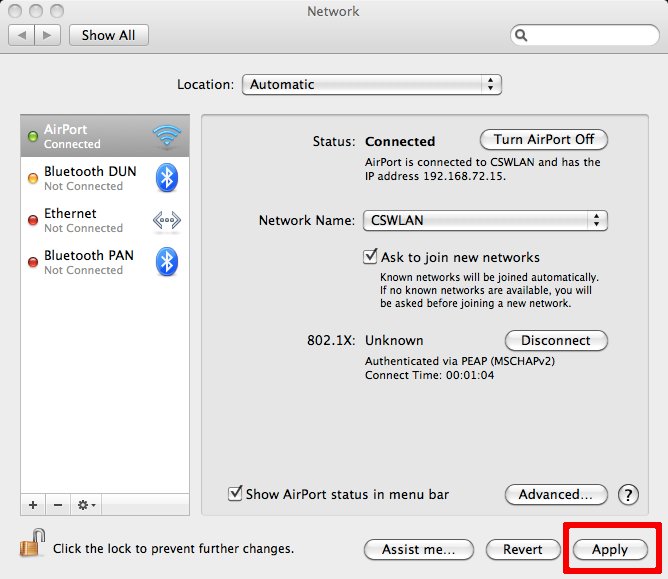Click the Network window title

tap(333, 11)
